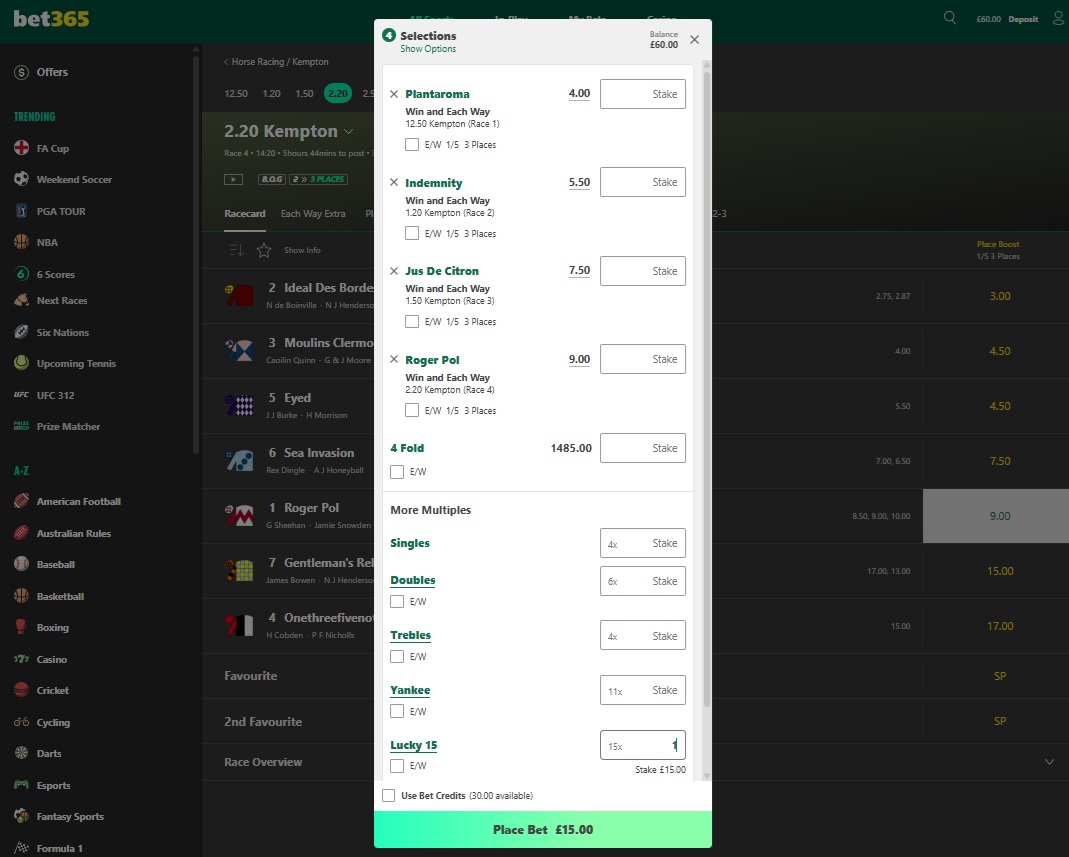Click the Indemnity stake input field
Viewport: 1069px width, 857px height.
(x=643, y=182)
